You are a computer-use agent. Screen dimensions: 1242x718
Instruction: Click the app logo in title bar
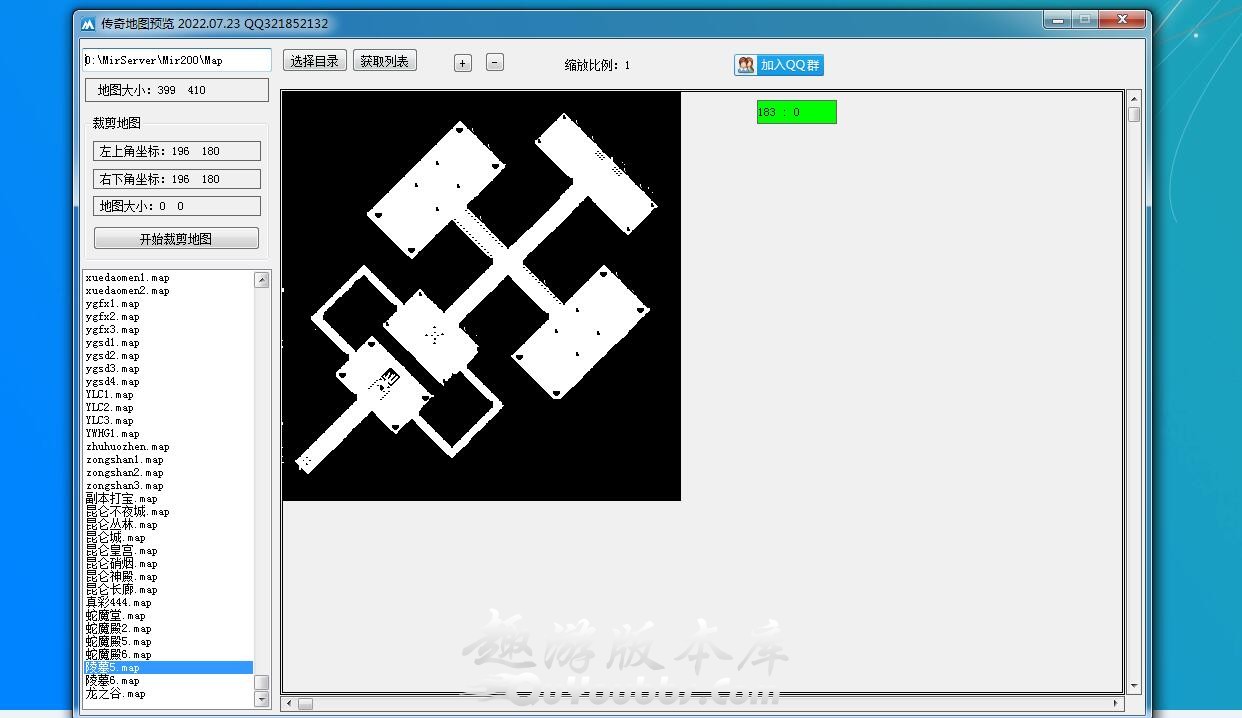[88, 23]
